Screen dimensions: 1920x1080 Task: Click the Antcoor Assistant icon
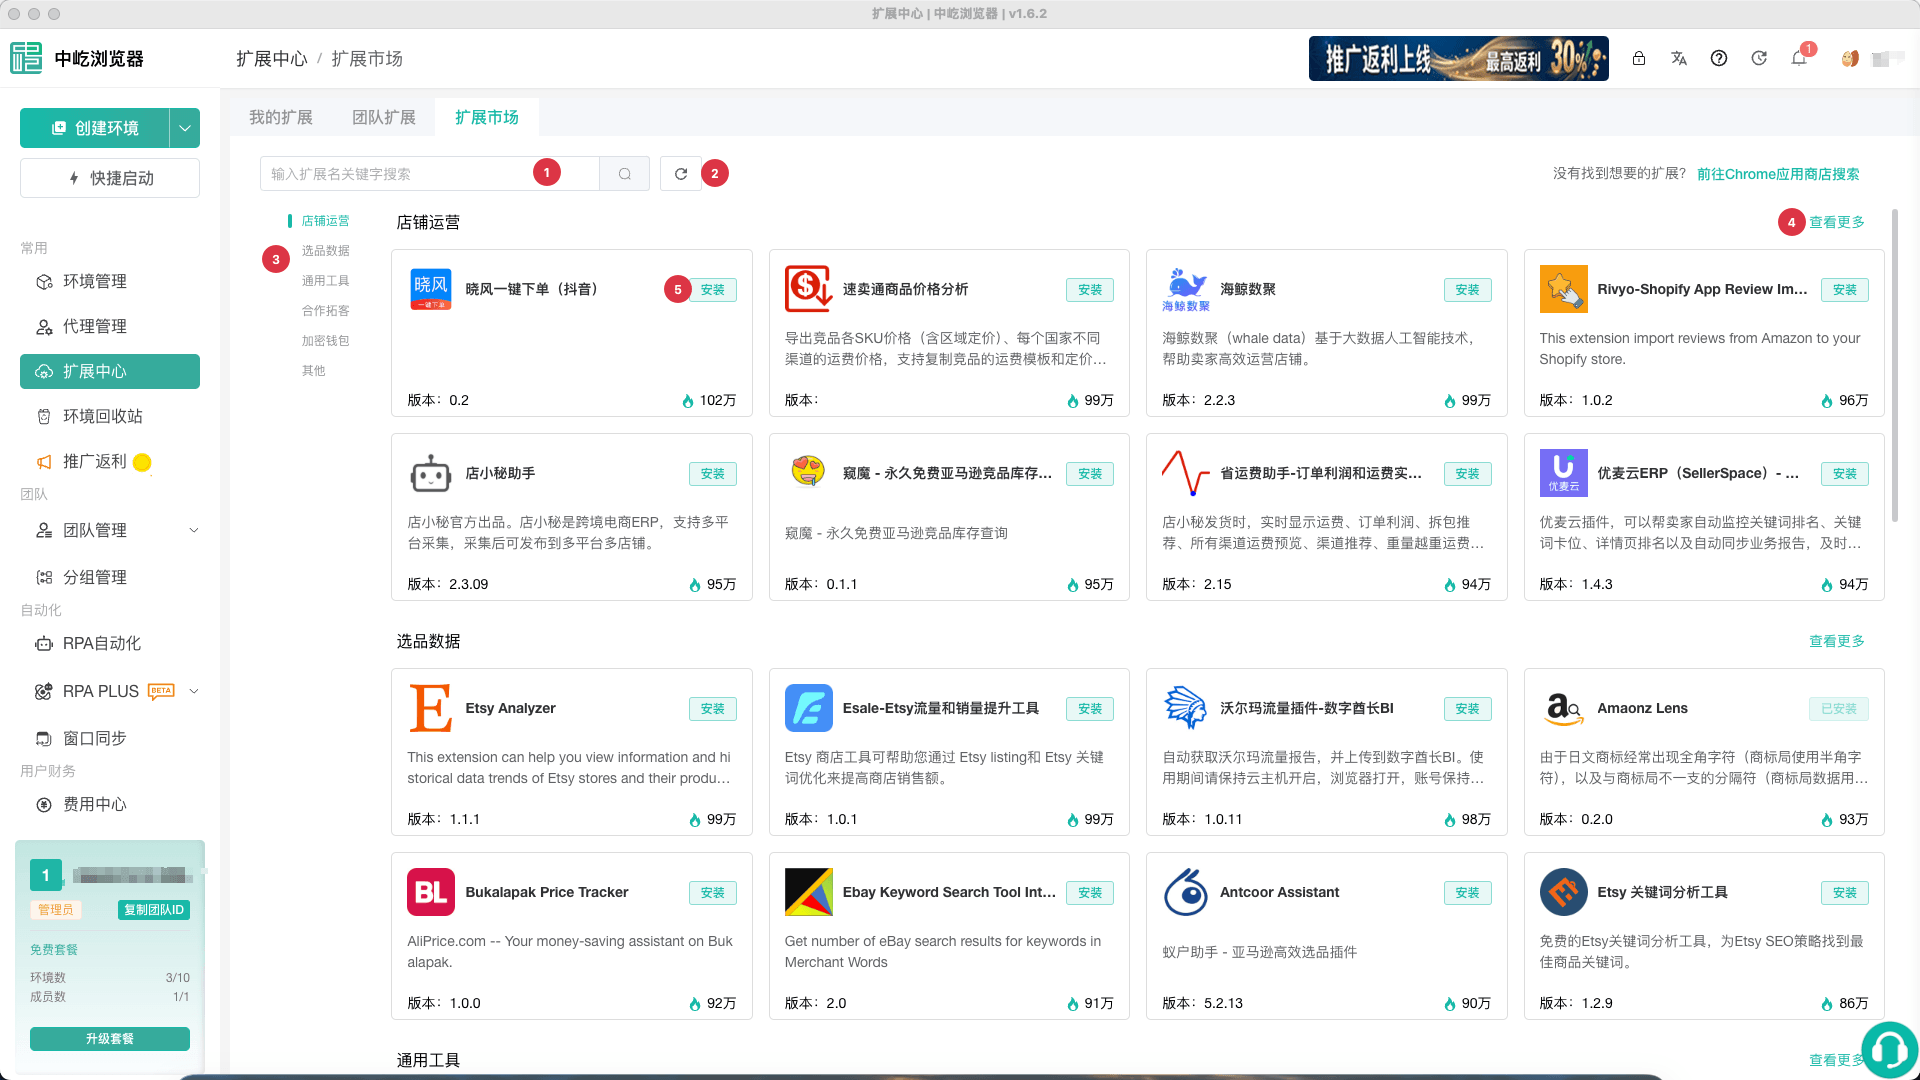point(1186,892)
